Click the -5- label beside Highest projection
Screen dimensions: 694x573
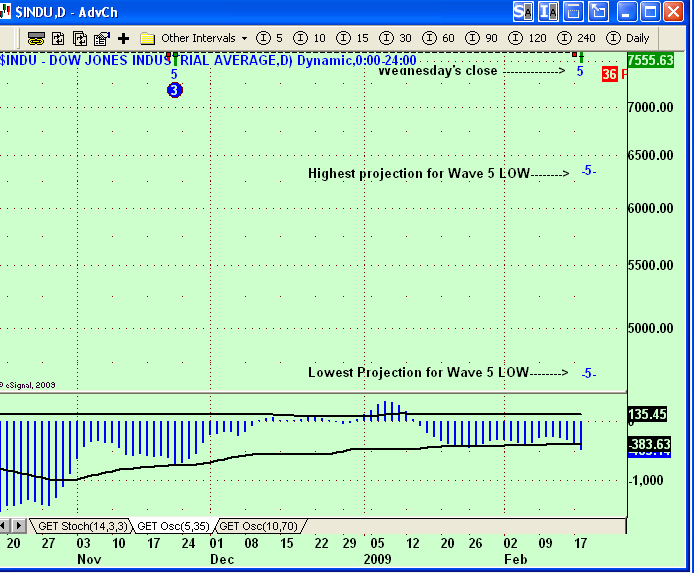pos(589,170)
